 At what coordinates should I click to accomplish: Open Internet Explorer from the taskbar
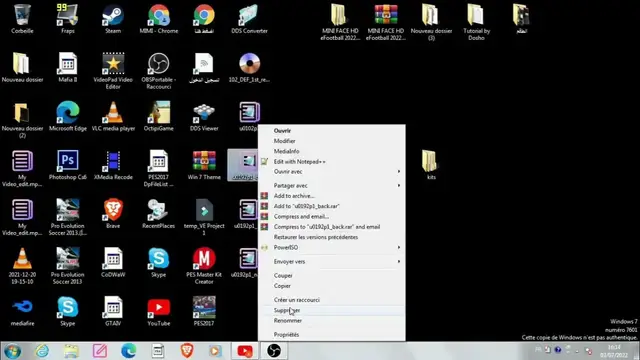42,351
